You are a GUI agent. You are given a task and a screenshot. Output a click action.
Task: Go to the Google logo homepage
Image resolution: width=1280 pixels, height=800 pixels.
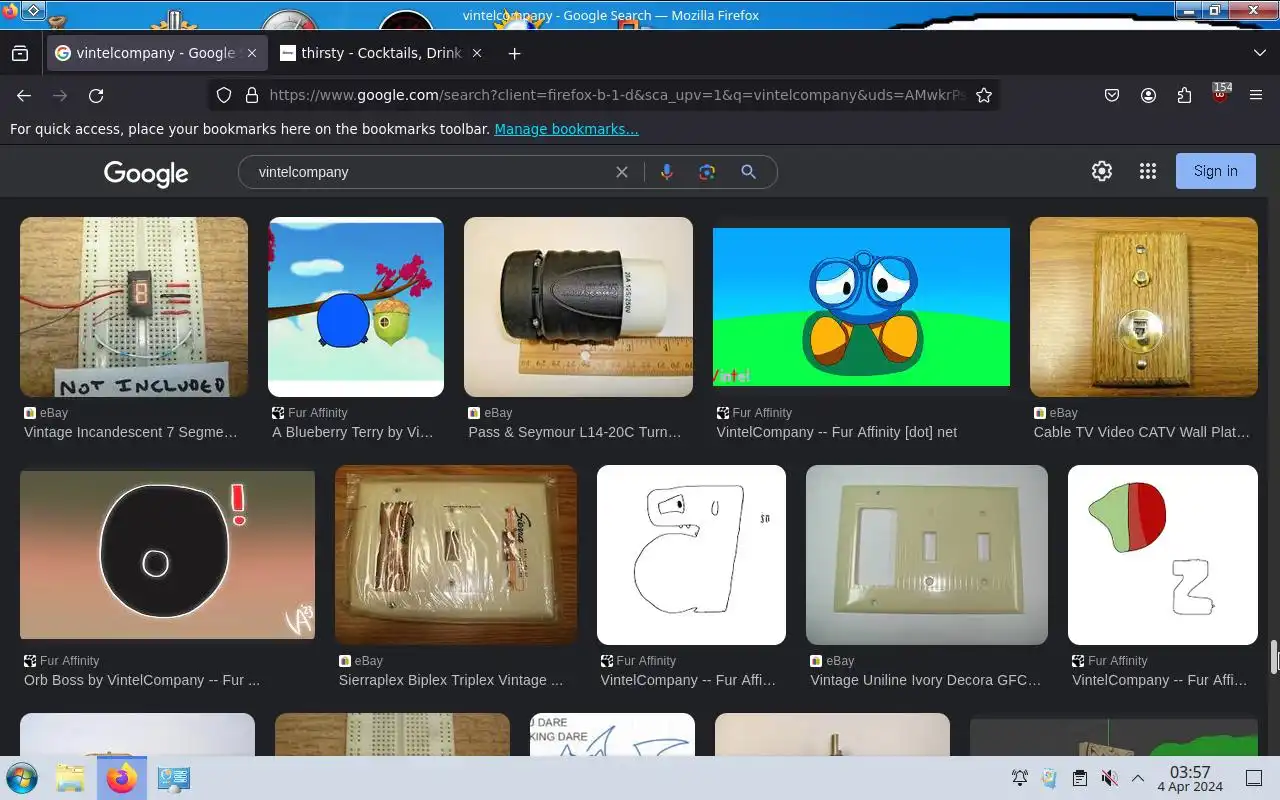(x=146, y=173)
